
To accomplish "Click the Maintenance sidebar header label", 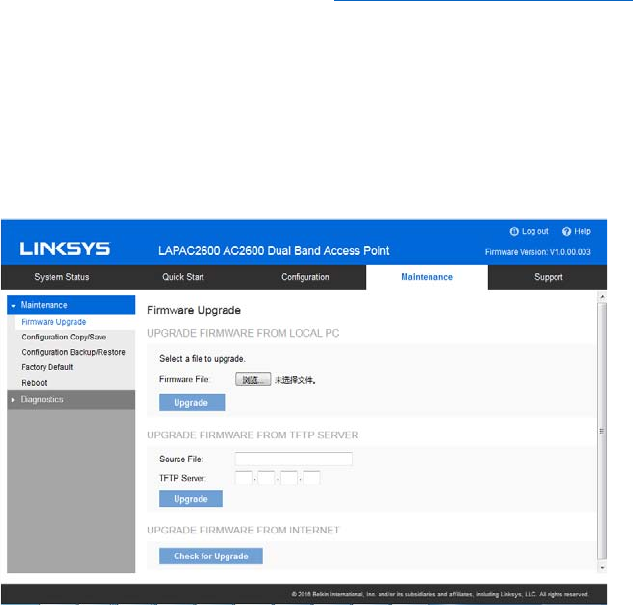I will pyautogui.click(x=44, y=305).
